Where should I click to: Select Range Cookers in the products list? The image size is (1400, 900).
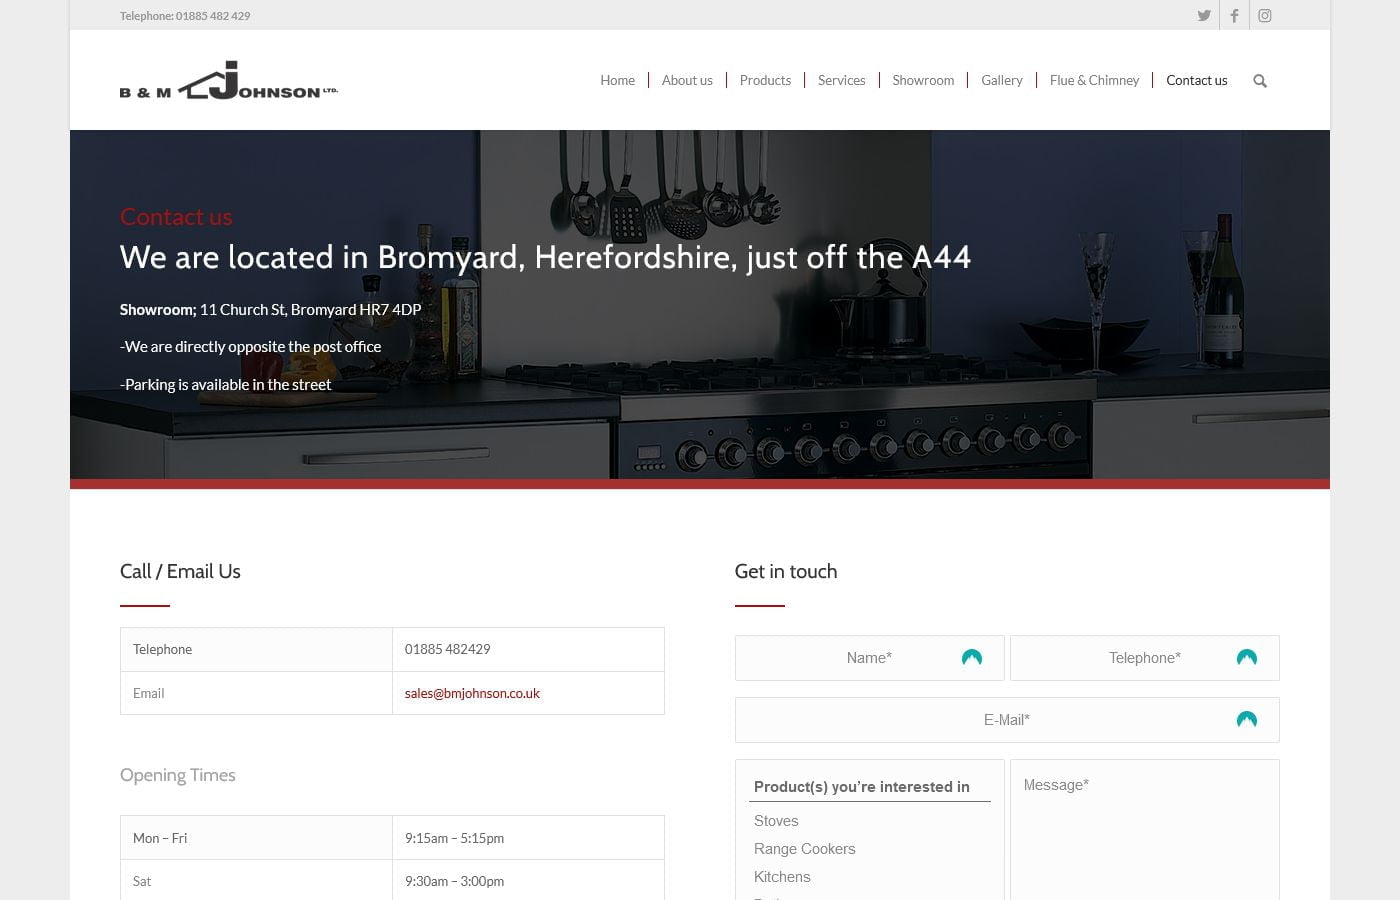[805, 849]
